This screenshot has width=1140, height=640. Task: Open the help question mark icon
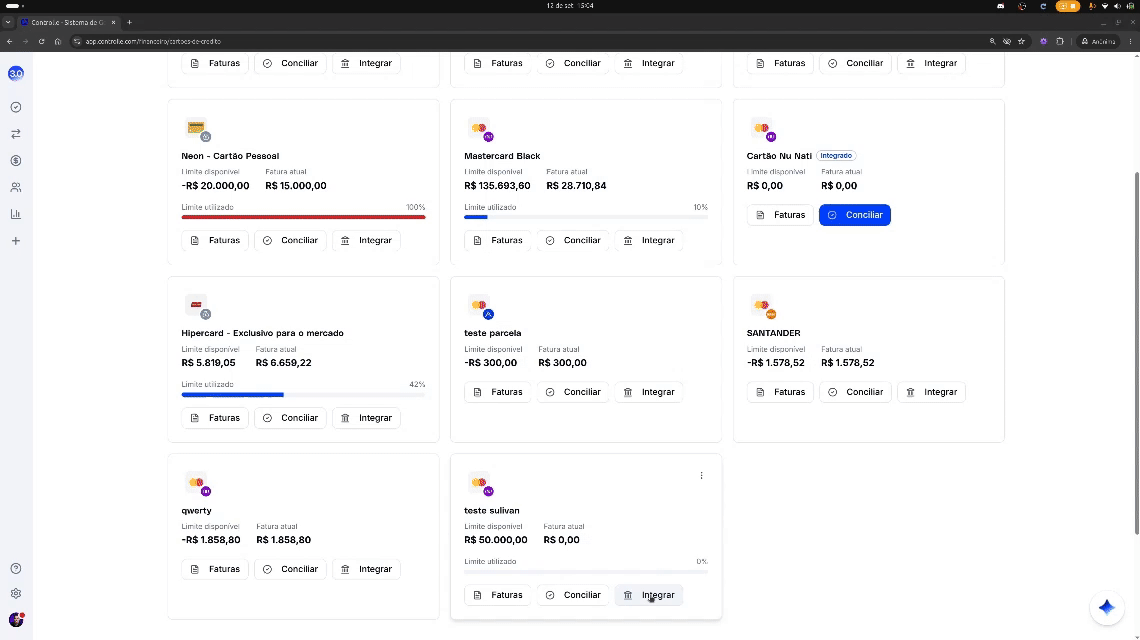[16, 569]
